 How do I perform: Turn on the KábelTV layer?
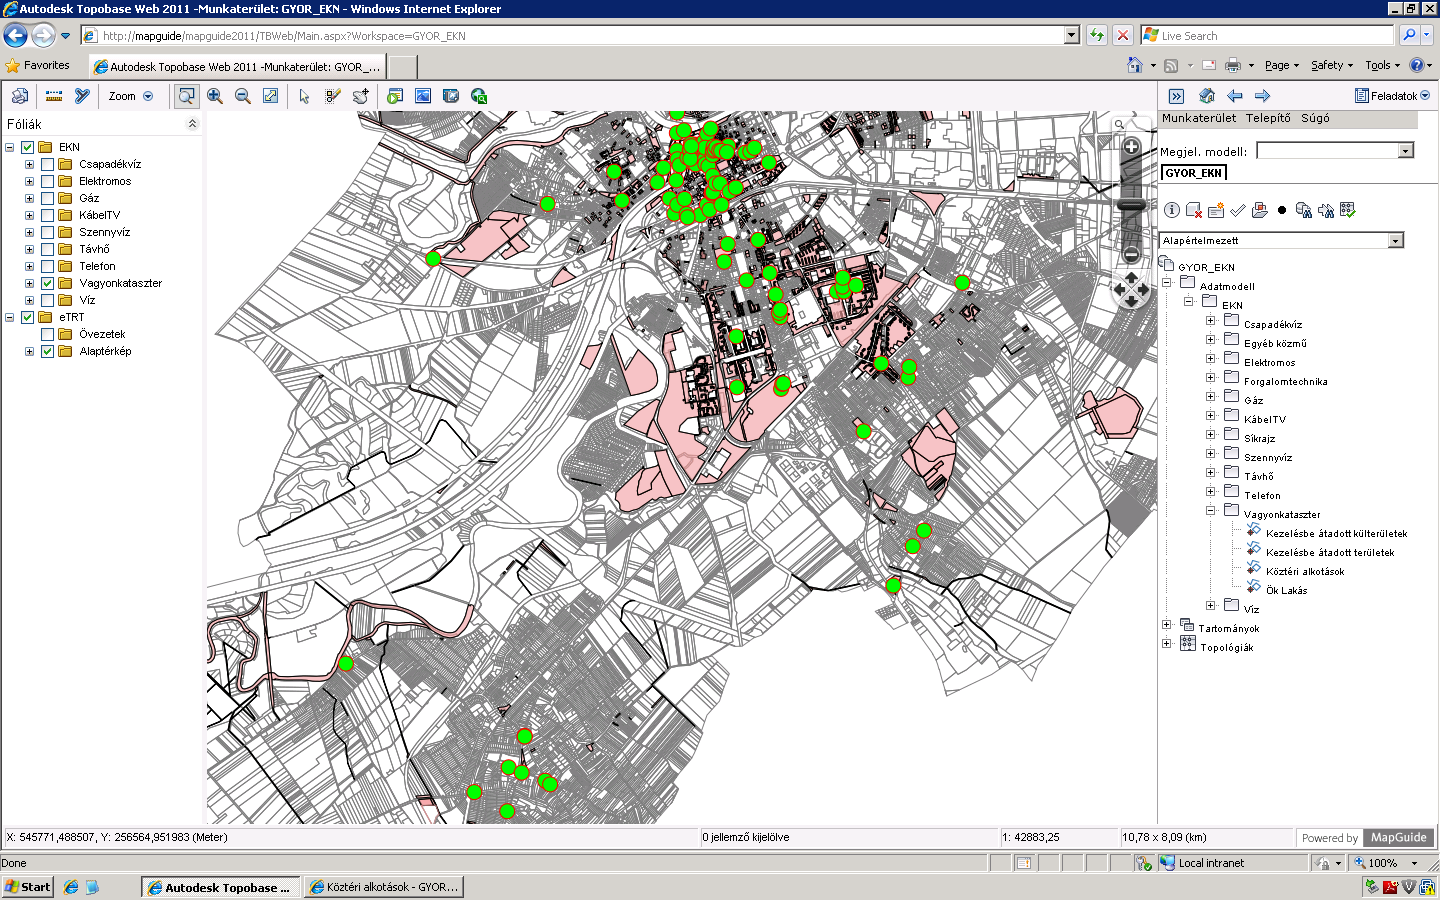[x=47, y=215]
